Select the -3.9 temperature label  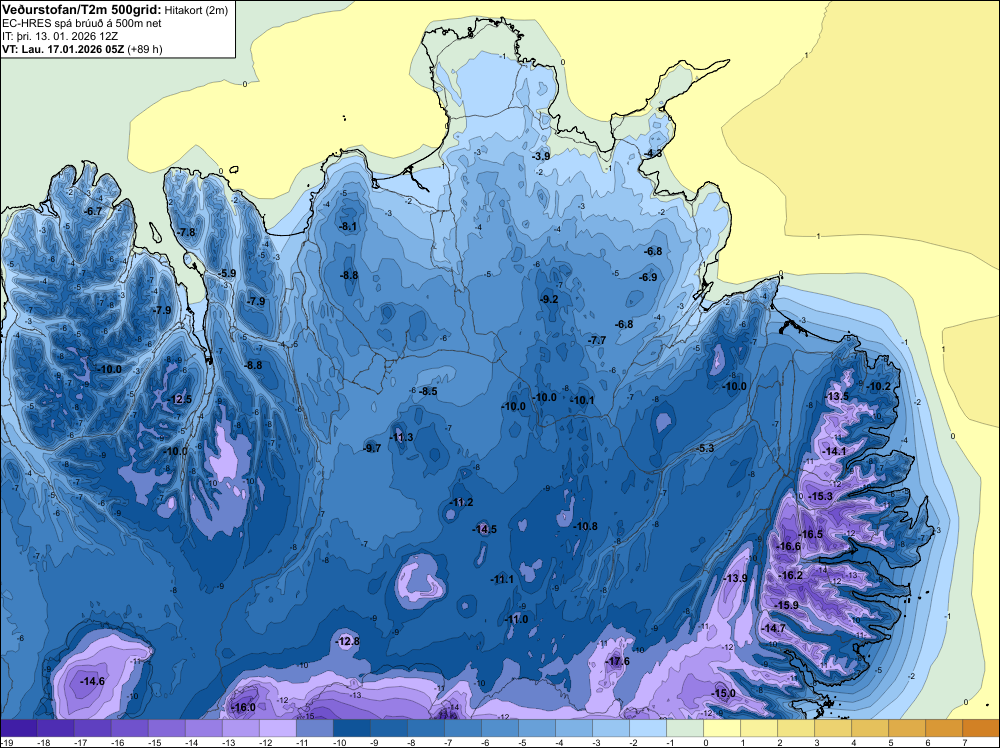click(541, 156)
